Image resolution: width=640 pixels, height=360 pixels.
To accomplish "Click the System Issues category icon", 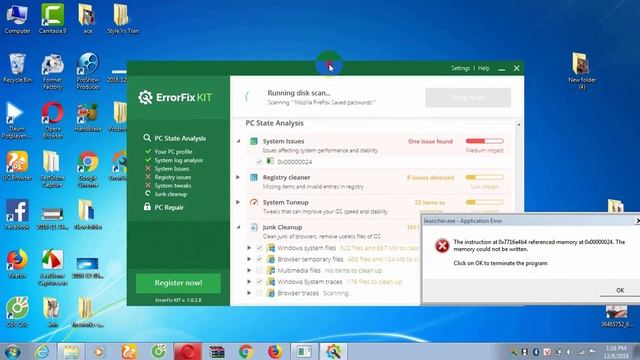I will [x=253, y=141].
